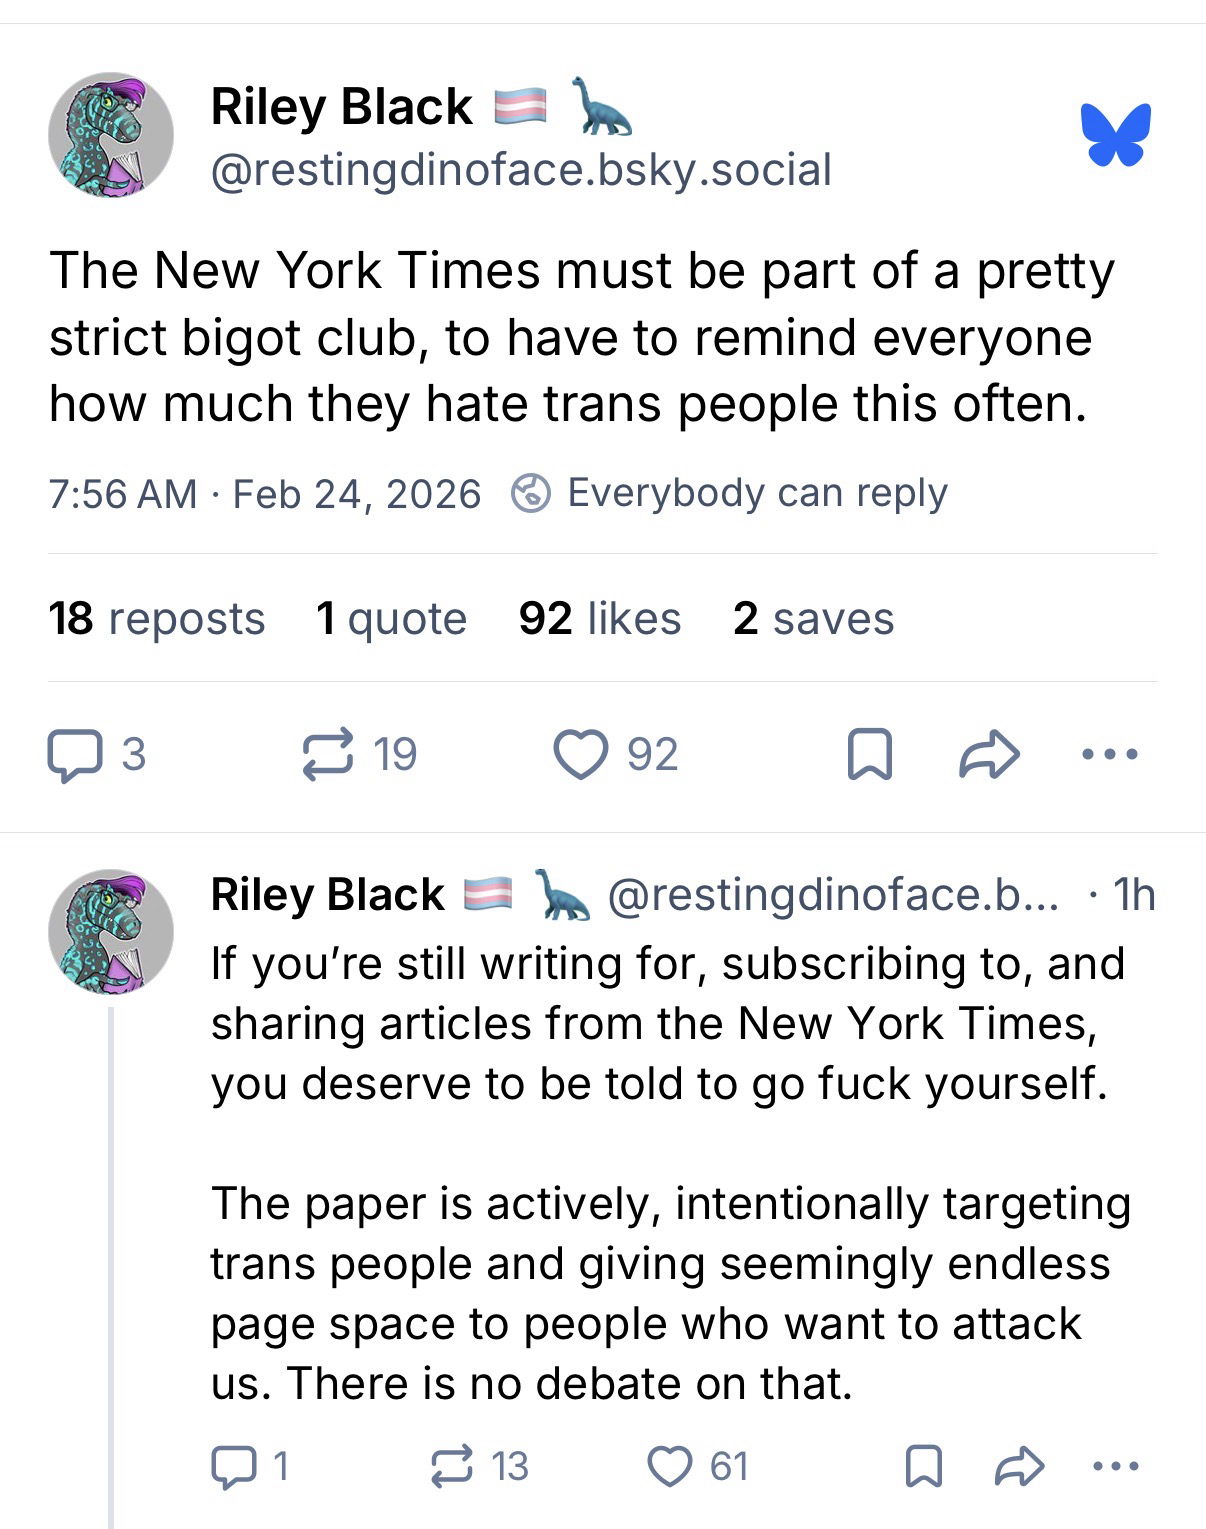Viewport: 1206px width, 1529px height.
Task: Reply to the main post
Action: tap(75, 755)
